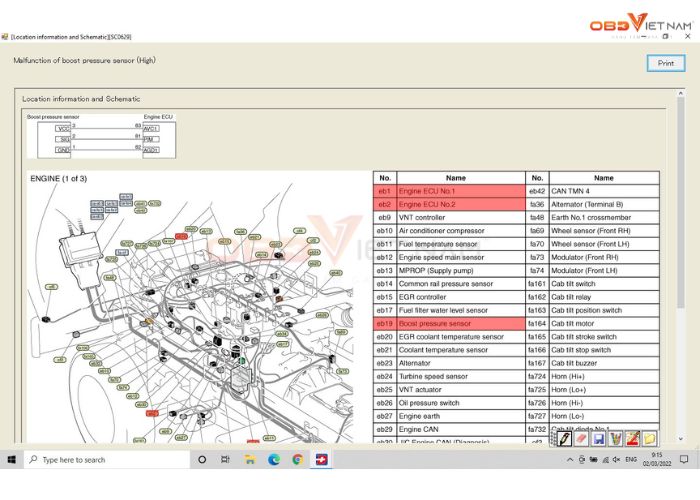The width and height of the screenshot is (700, 500).
Task: Click the Malfunction of boost pressure sensor title
Action: pos(84,60)
